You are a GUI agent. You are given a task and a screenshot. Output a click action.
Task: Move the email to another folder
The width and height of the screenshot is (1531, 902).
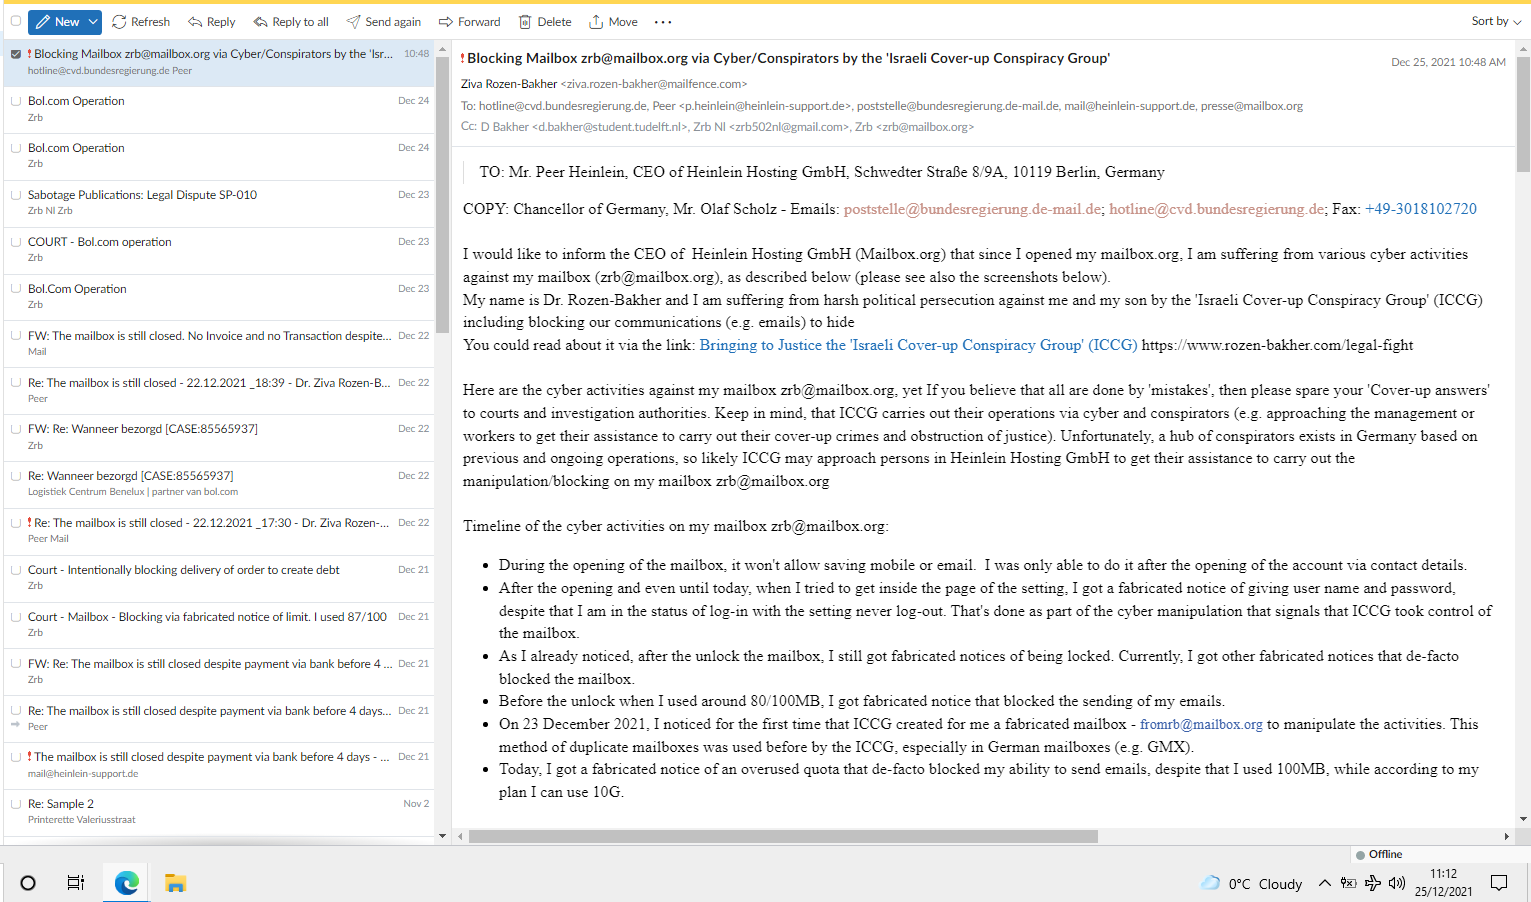pyautogui.click(x=613, y=21)
